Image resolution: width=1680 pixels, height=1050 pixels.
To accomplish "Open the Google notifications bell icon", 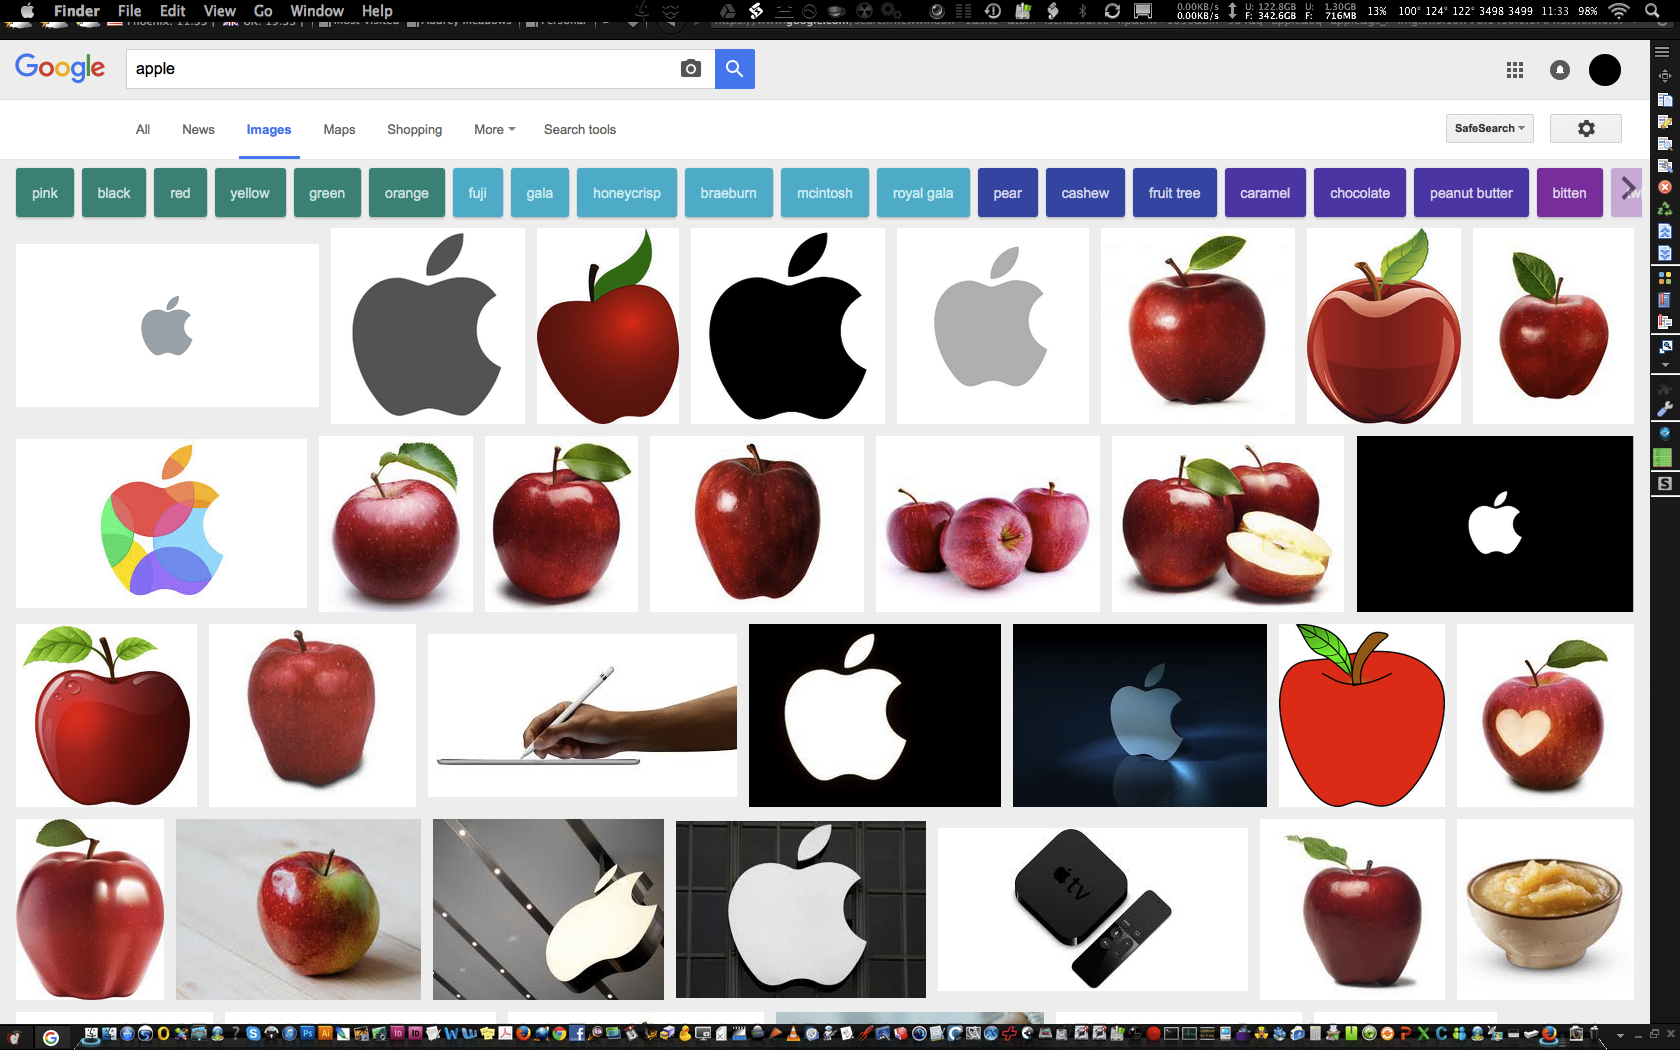I will 1560,70.
